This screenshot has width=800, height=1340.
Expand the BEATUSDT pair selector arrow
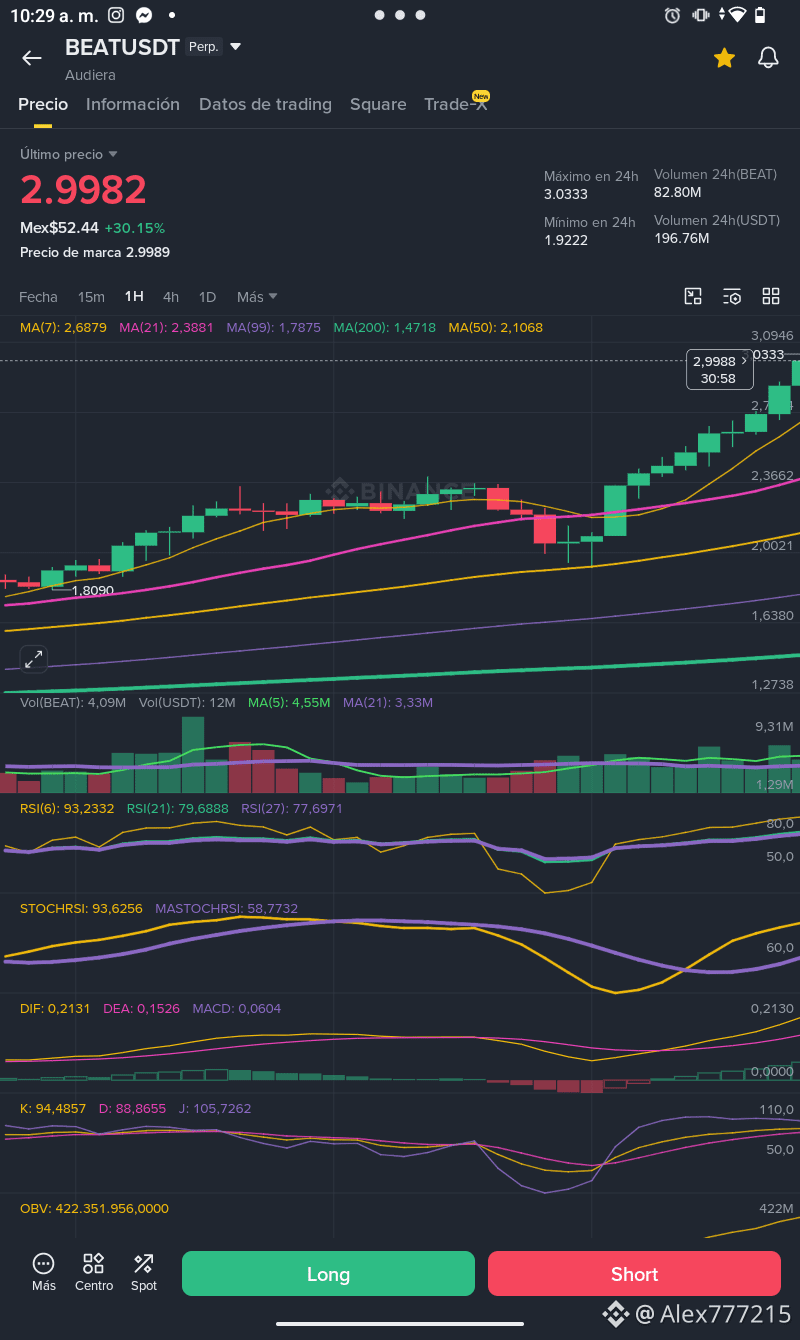[x=236, y=47]
